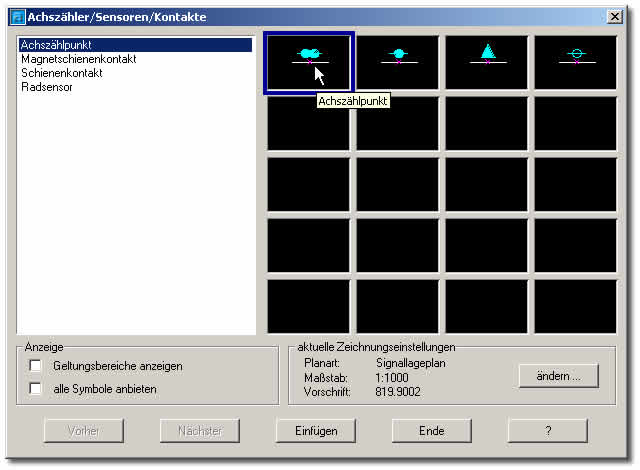Select the double-head Achszählpunkt symbol thumbnail
The height and width of the screenshot is (470, 640).
click(x=309, y=62)
